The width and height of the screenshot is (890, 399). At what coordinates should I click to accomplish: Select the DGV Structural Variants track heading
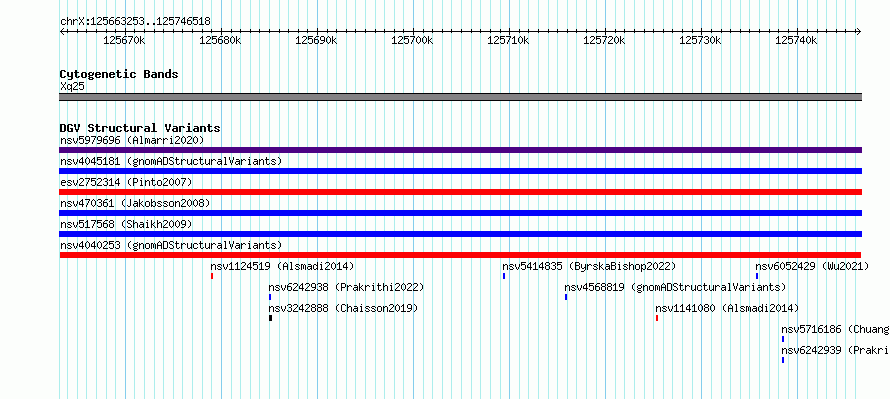pyautogui.click(x=140, y=128)
